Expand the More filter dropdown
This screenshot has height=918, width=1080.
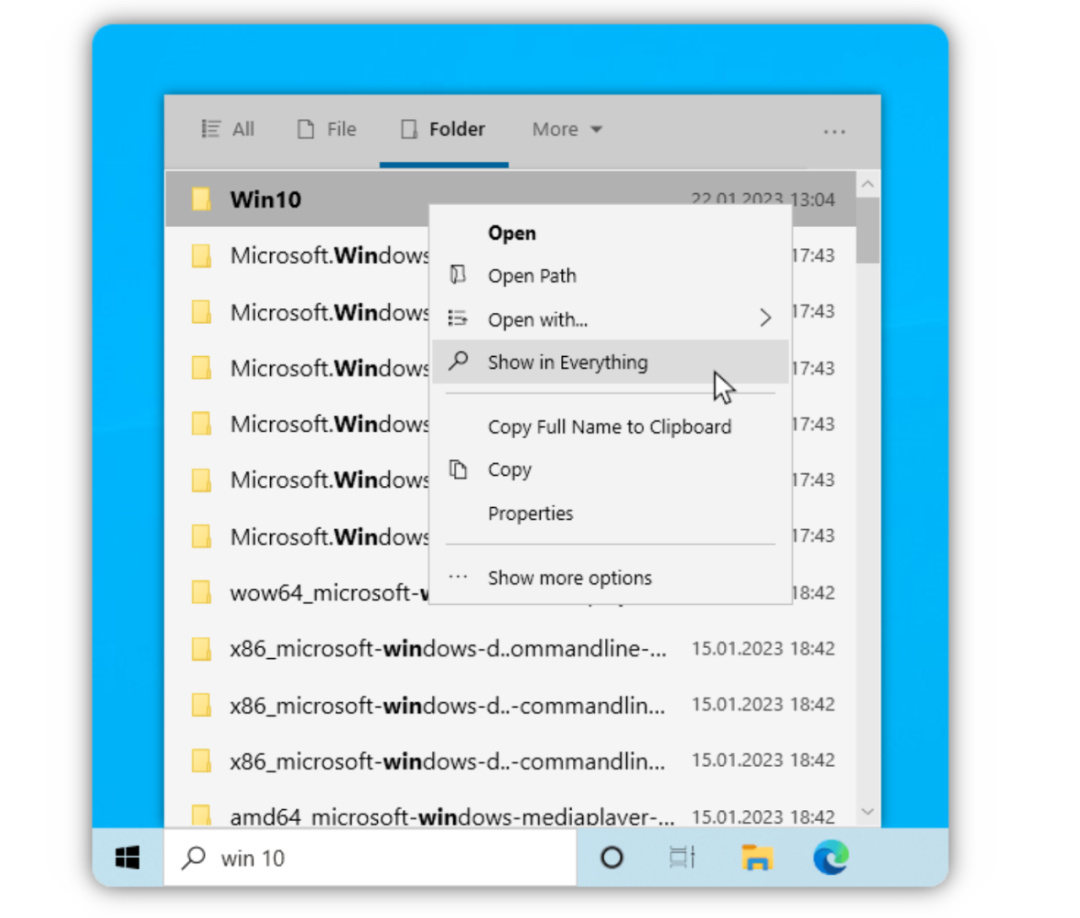[567, 129]
